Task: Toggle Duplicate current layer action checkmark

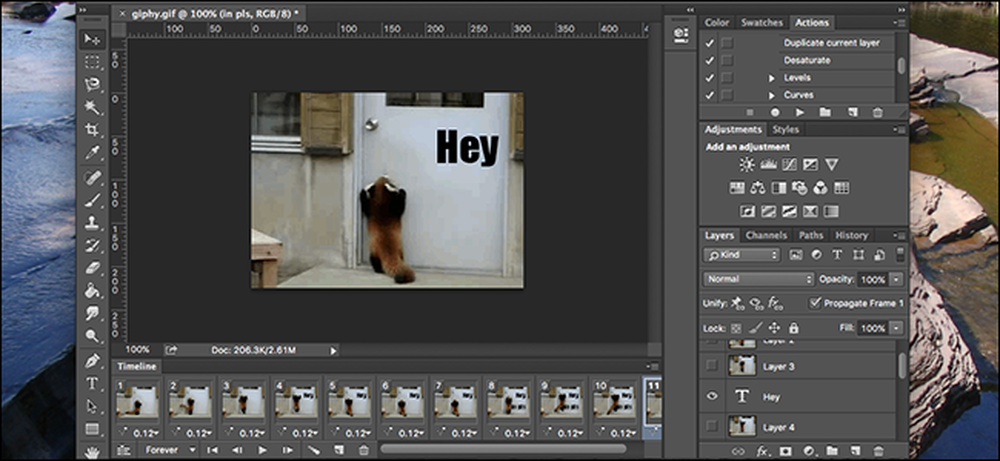Action: click(709, 43)
